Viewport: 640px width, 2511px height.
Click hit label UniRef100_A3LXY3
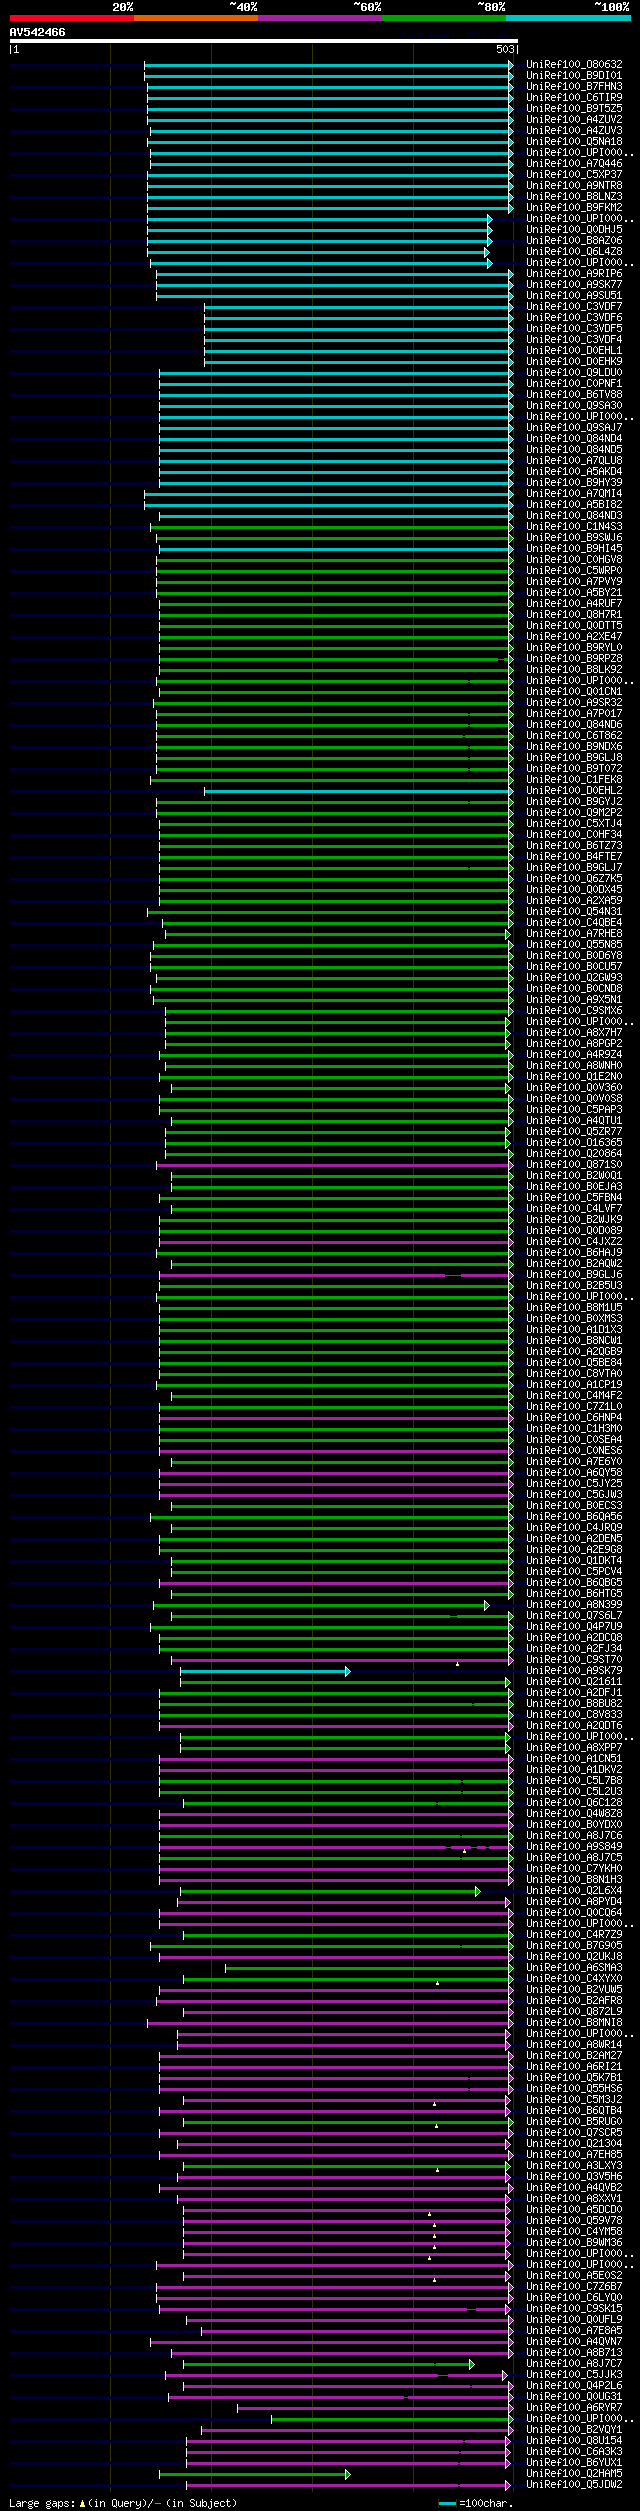[x=574, y=2166]
